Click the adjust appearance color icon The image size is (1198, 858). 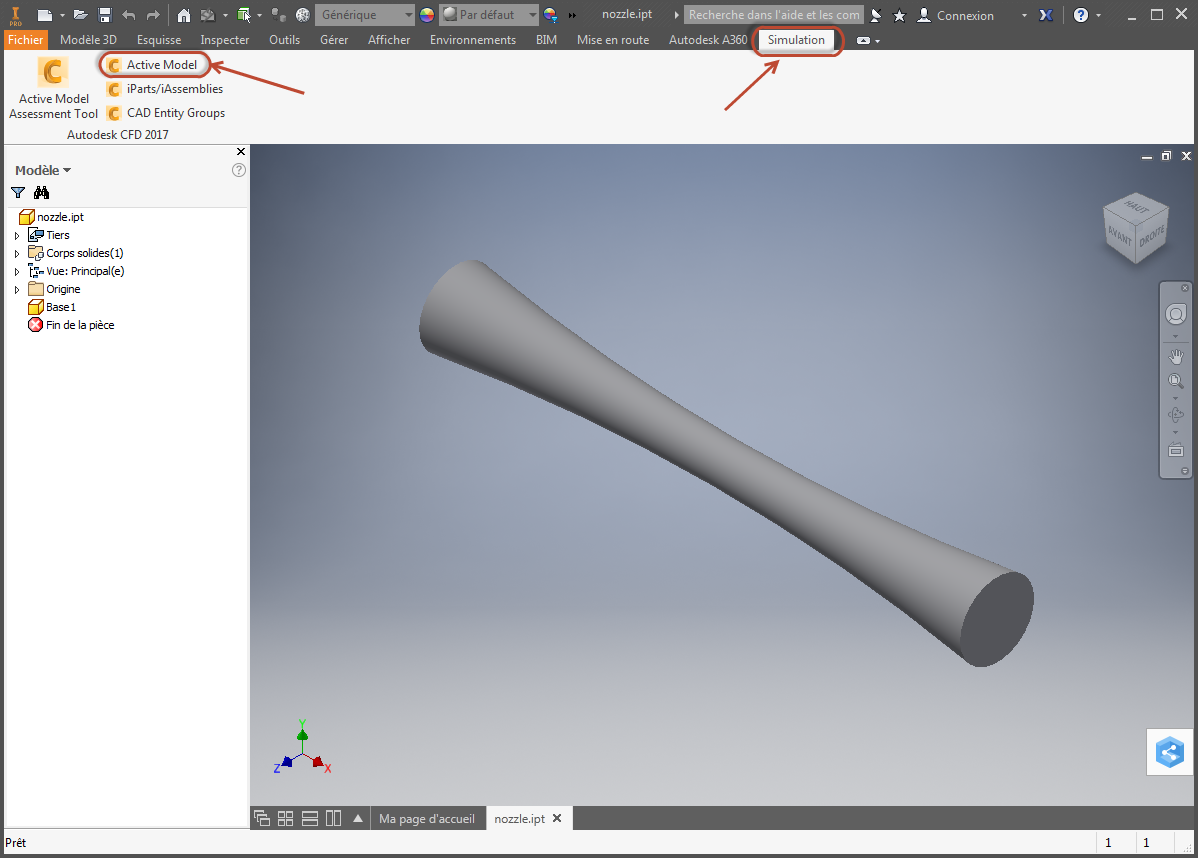550,15
